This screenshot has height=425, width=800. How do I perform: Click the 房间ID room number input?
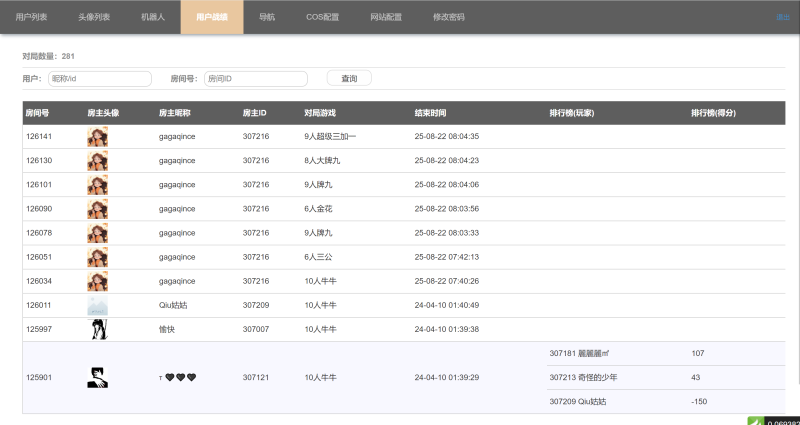[256, 78]
